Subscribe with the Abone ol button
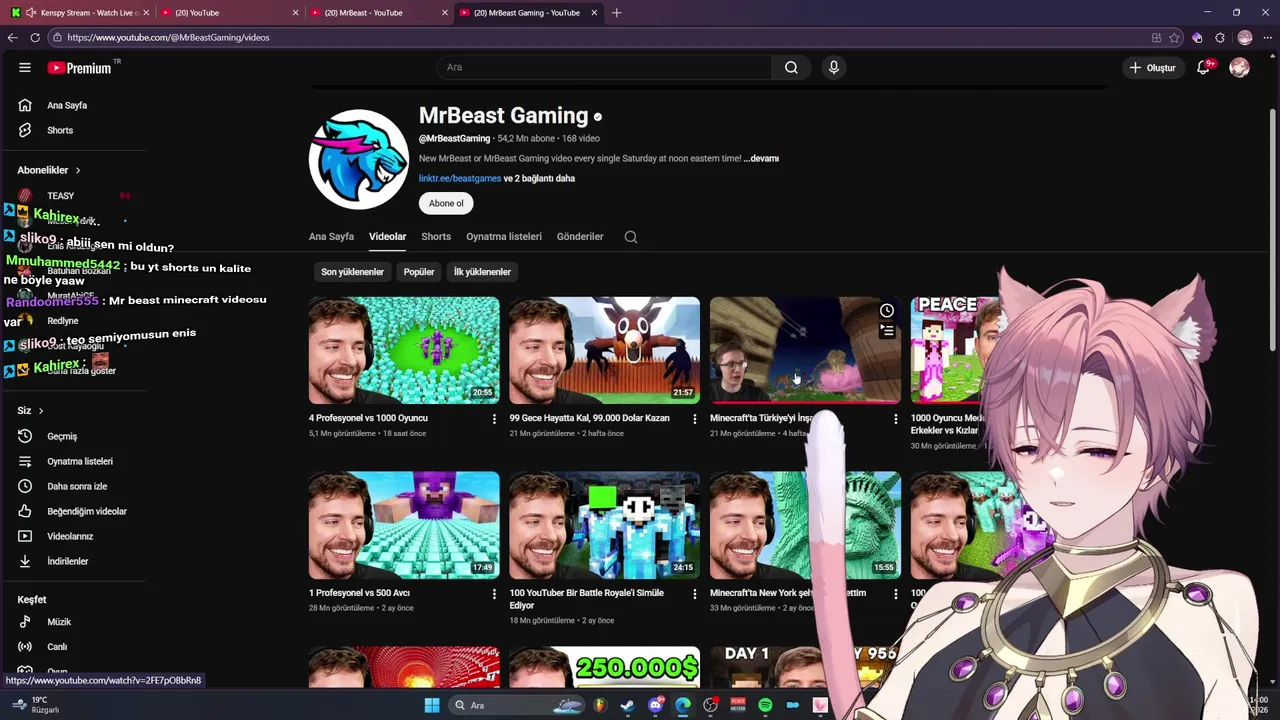 pyautogui.click(x=446, y=203)
